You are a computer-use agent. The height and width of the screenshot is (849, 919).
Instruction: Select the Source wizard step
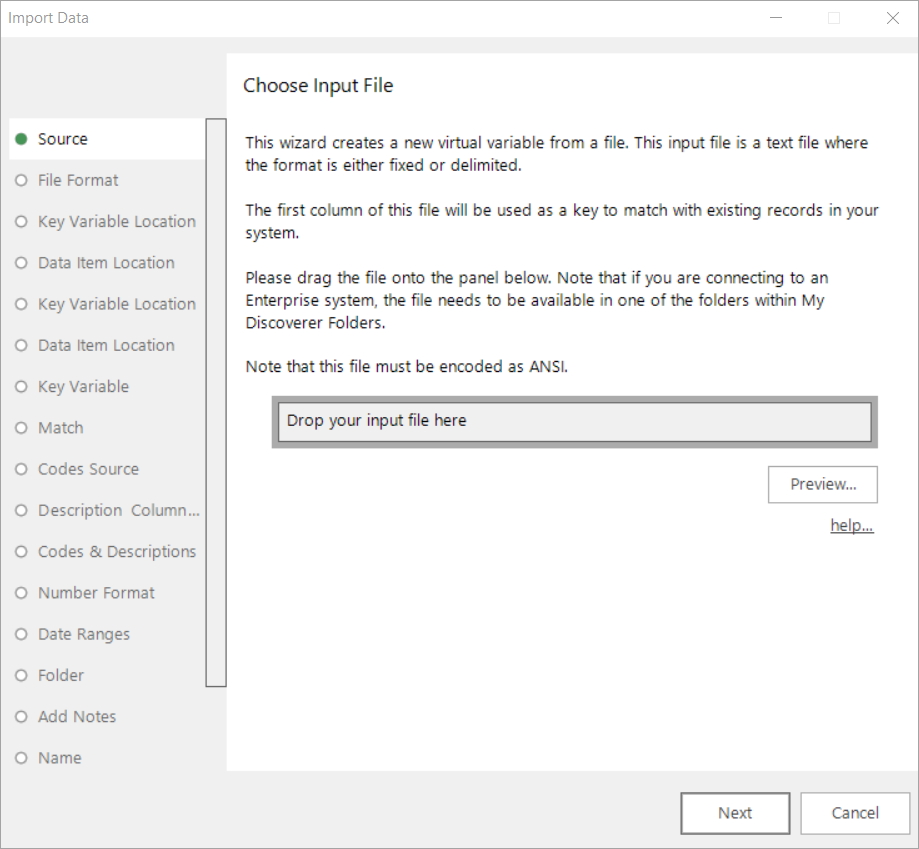coord(107,139)
